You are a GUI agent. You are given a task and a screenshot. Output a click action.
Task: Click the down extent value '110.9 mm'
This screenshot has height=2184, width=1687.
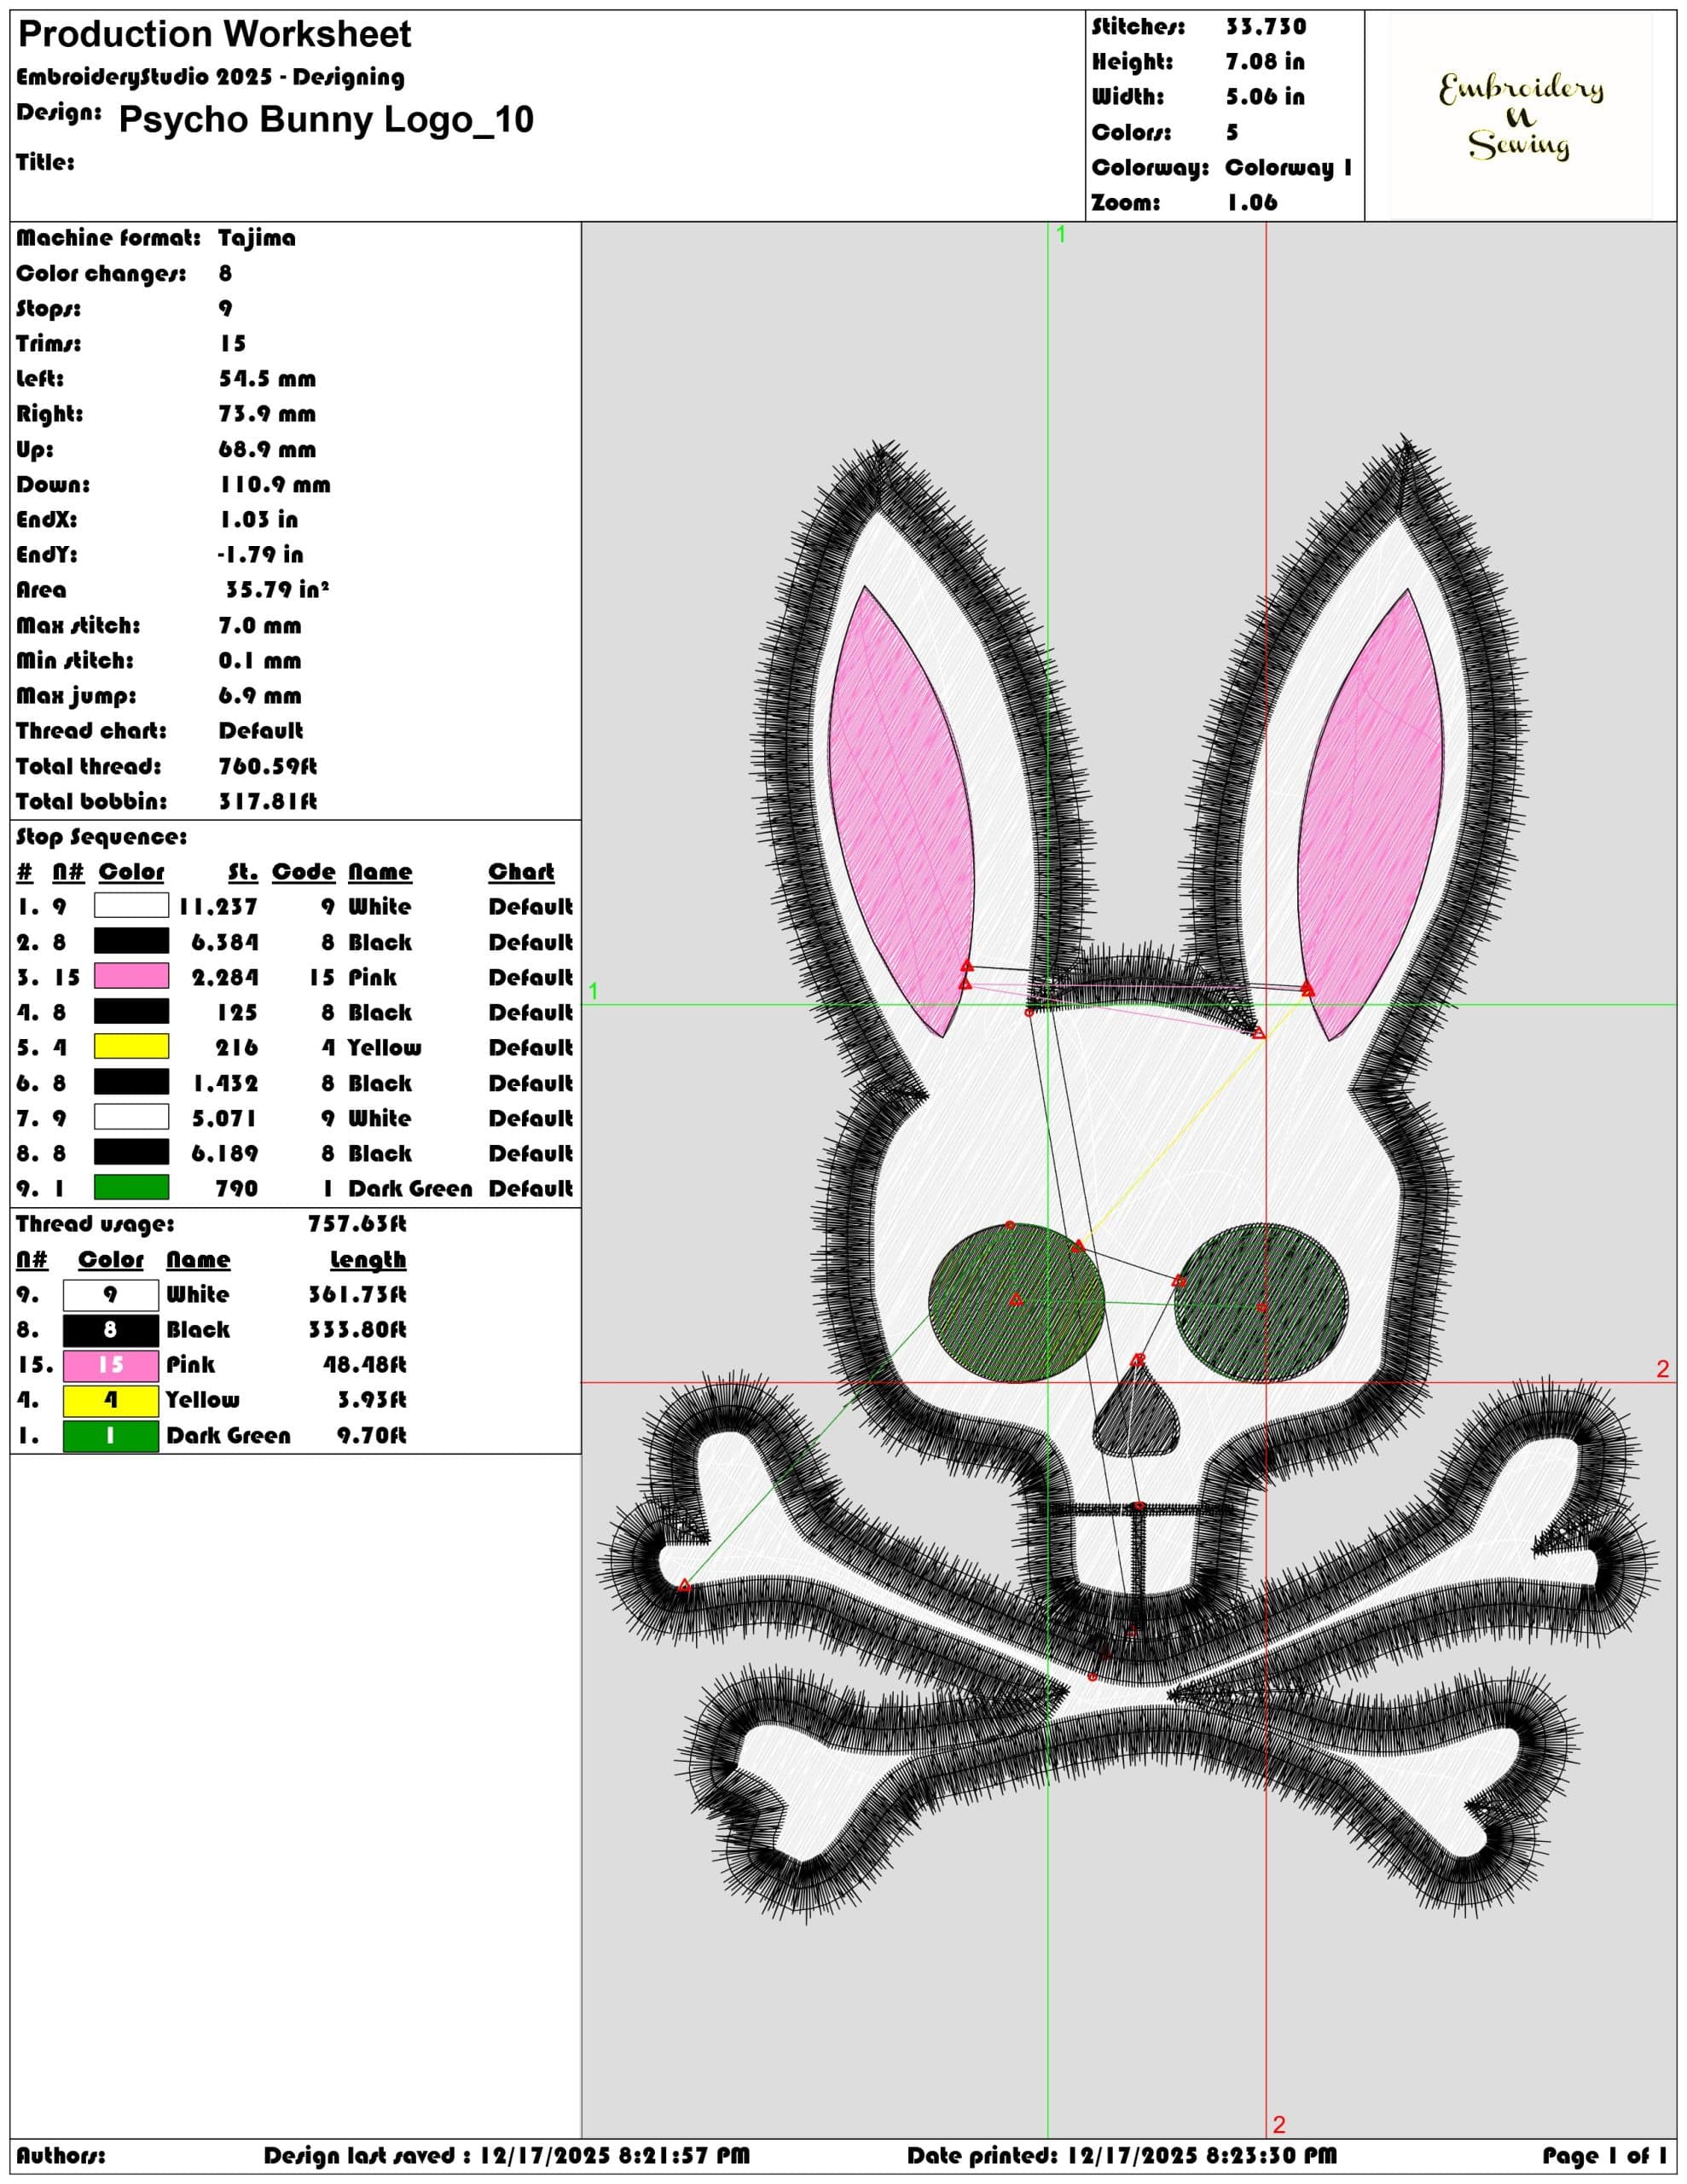click(275, 484)
